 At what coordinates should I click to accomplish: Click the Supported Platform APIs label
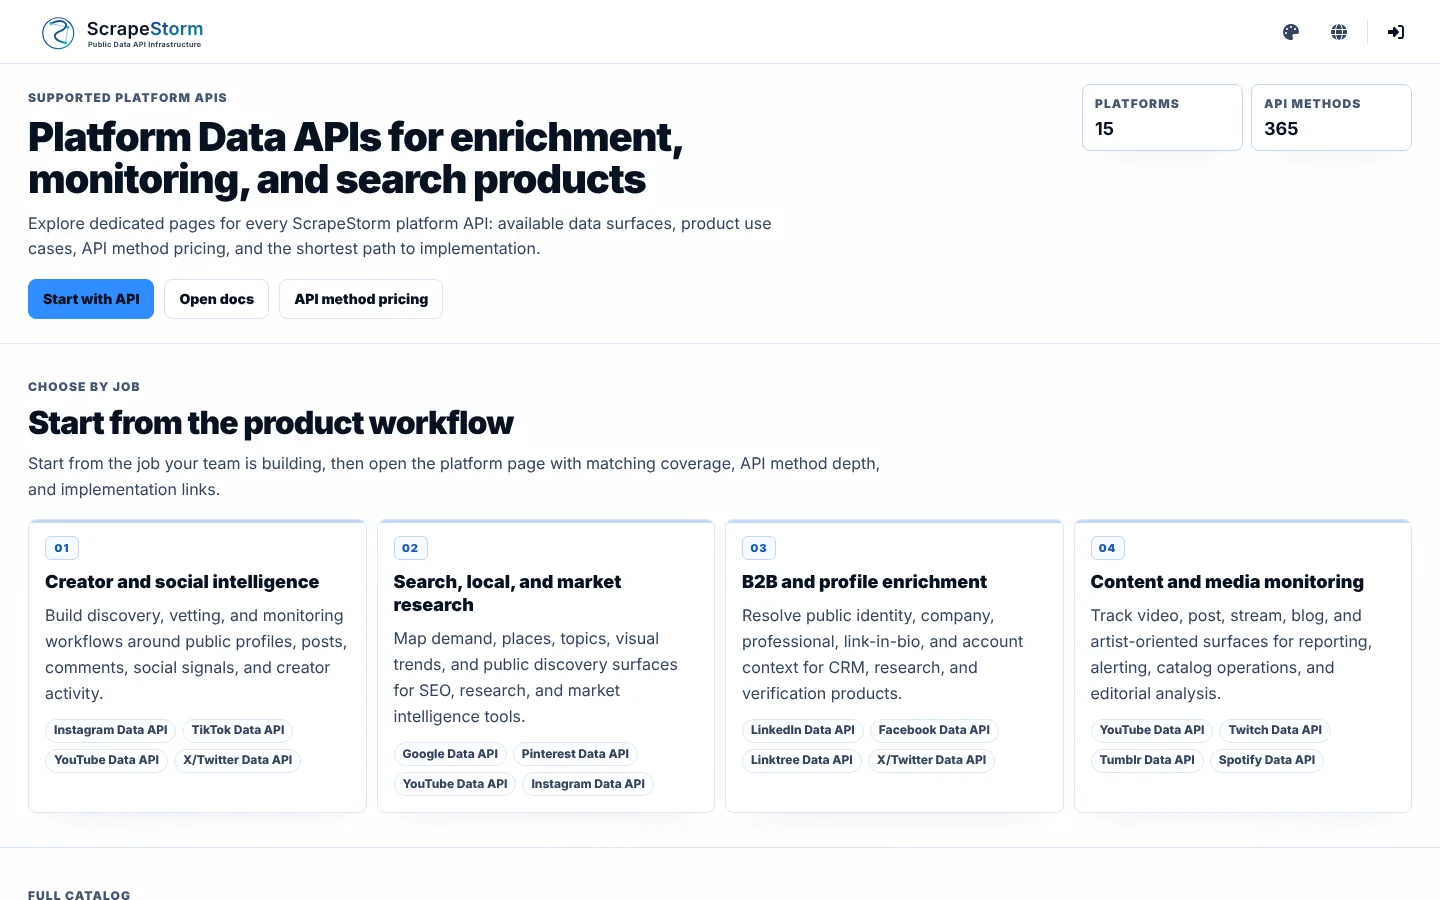coord(127,98)
